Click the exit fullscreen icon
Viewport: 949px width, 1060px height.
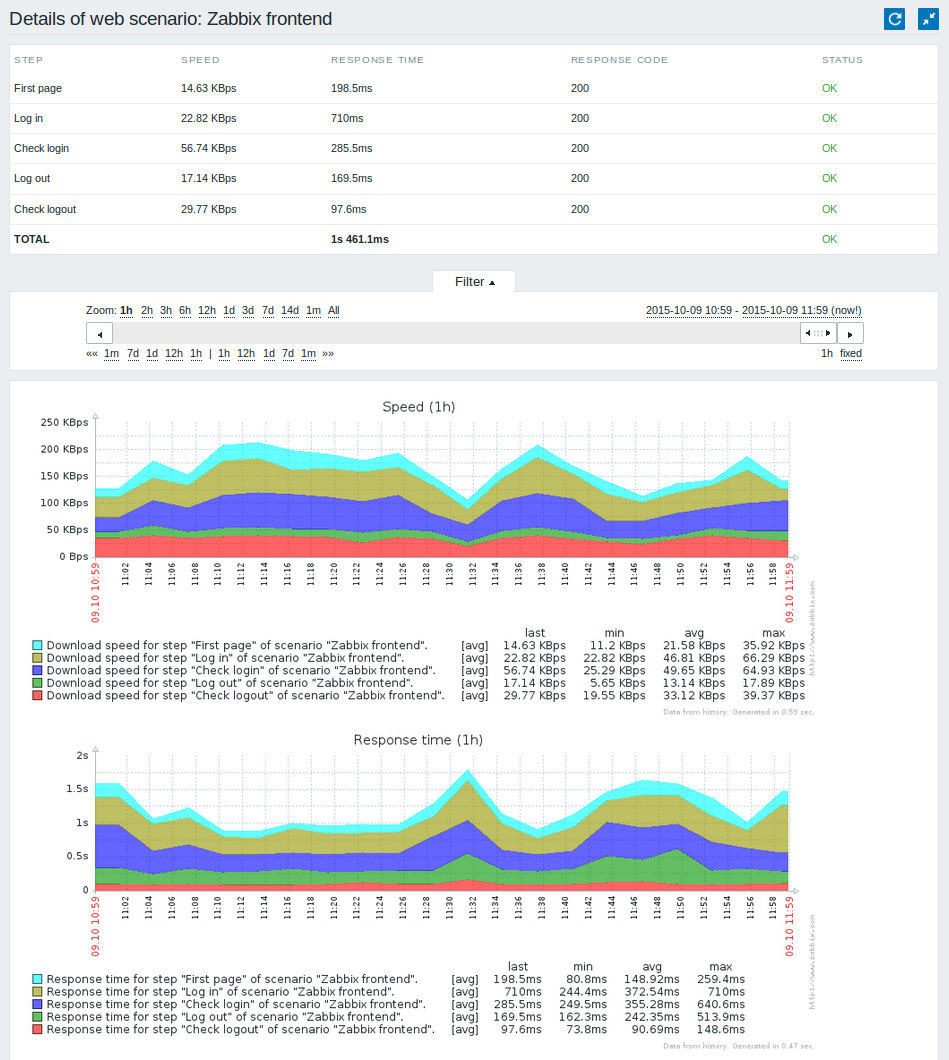click(929, 19)
